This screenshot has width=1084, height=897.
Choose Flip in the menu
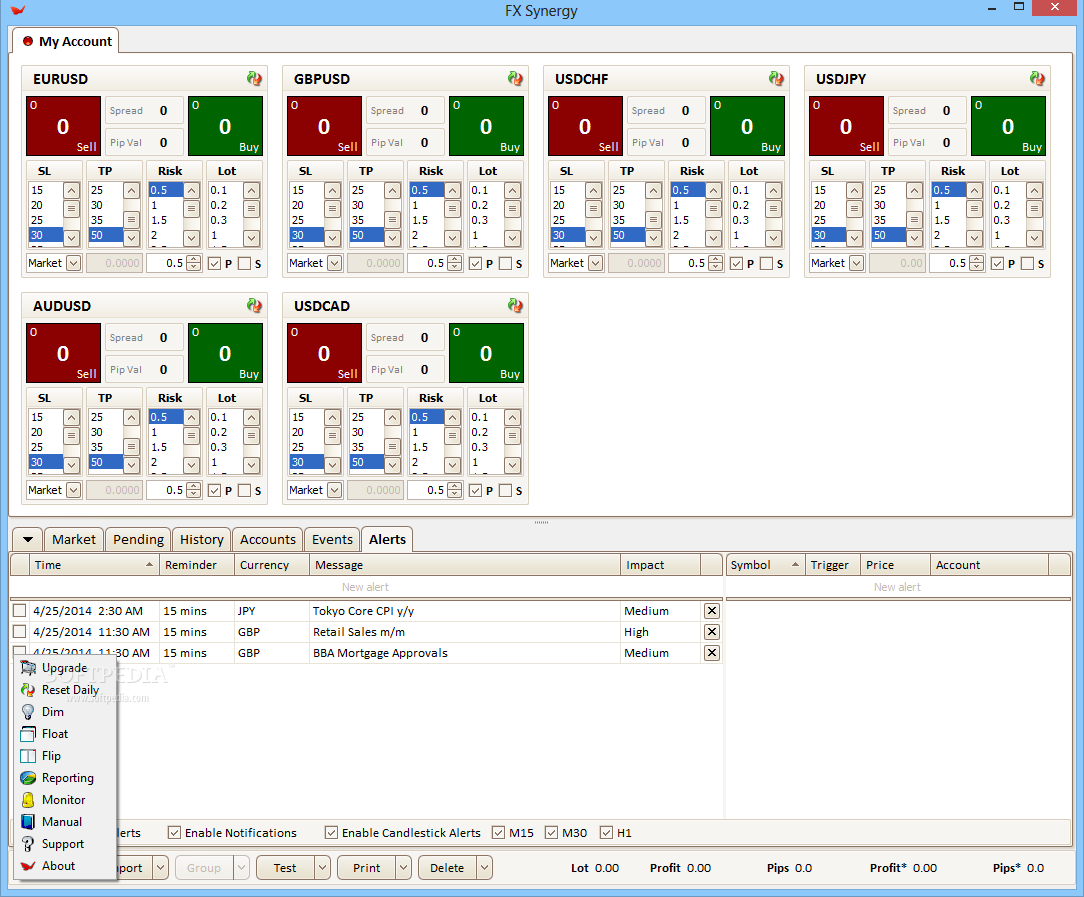(x=65, y=756)
